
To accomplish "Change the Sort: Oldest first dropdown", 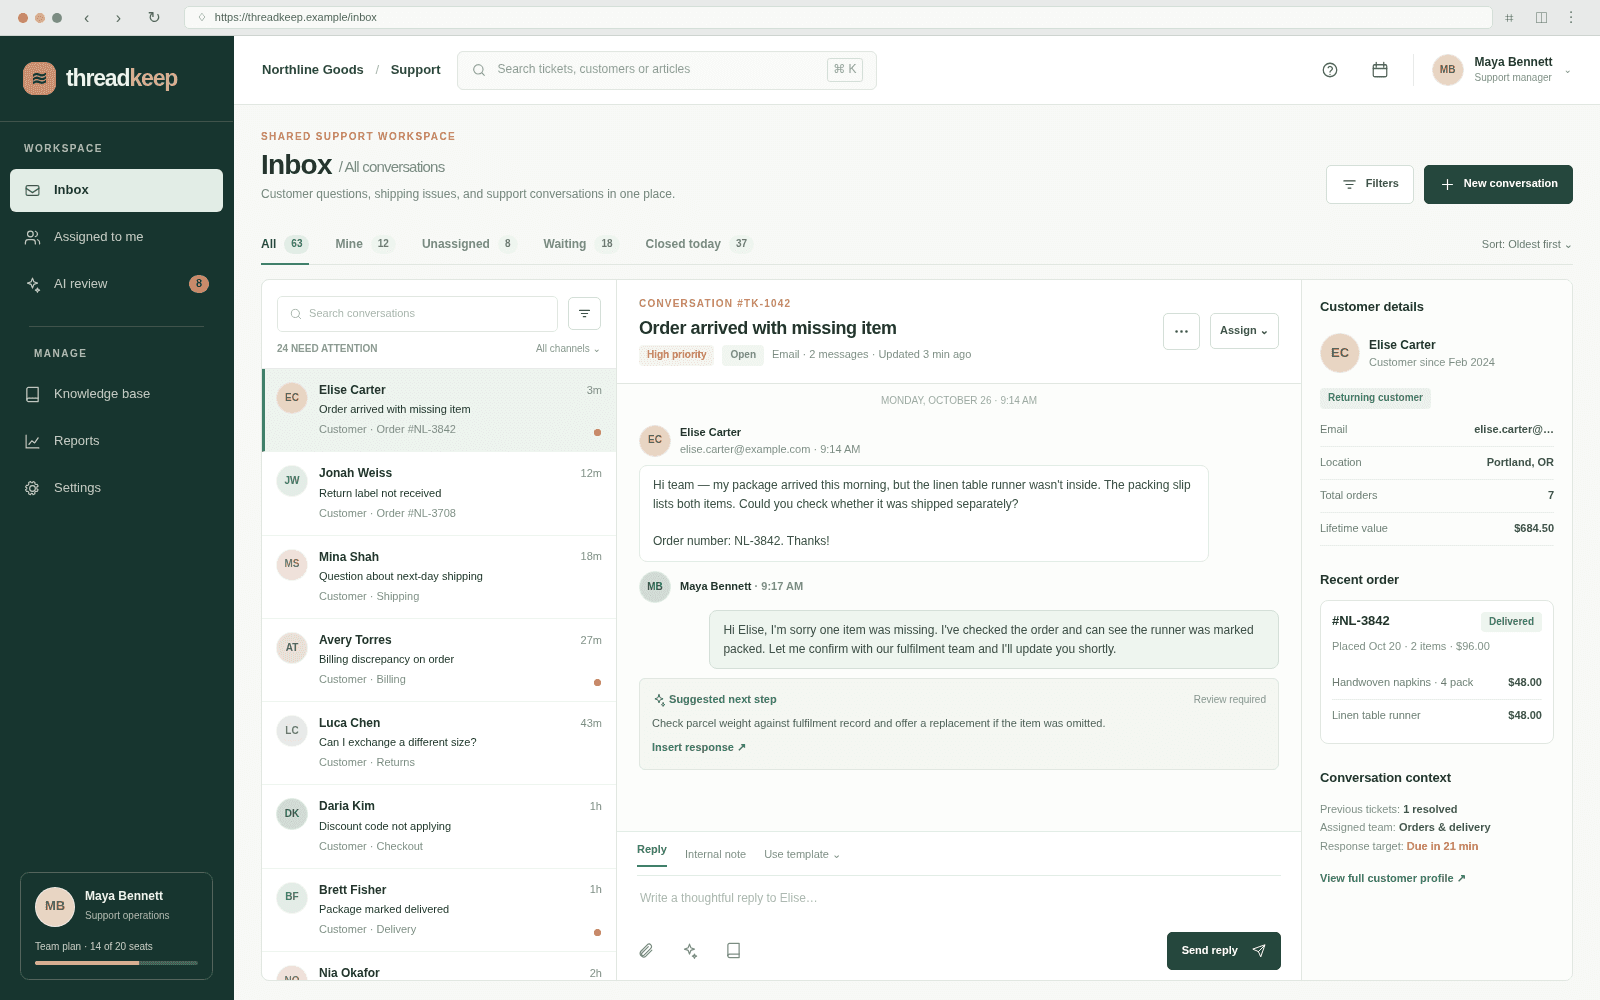I will point(1527,245).
